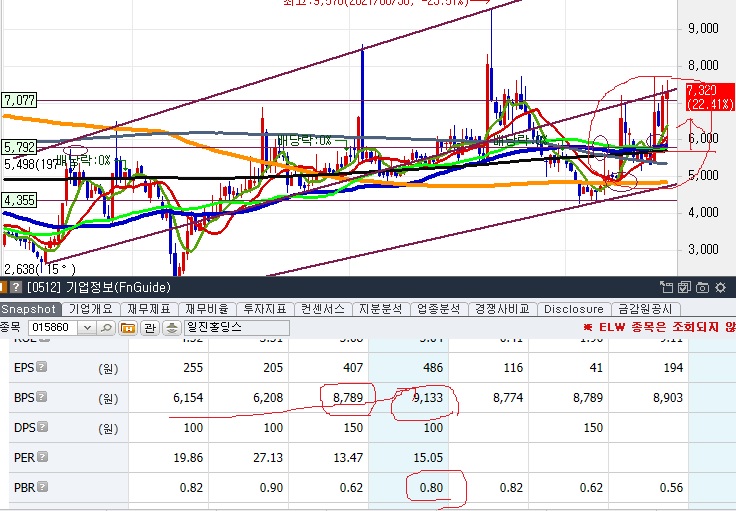The width and height of the screenshot is (736, 511).
Task: Click the BPS row label
Action: pos(24,398)
